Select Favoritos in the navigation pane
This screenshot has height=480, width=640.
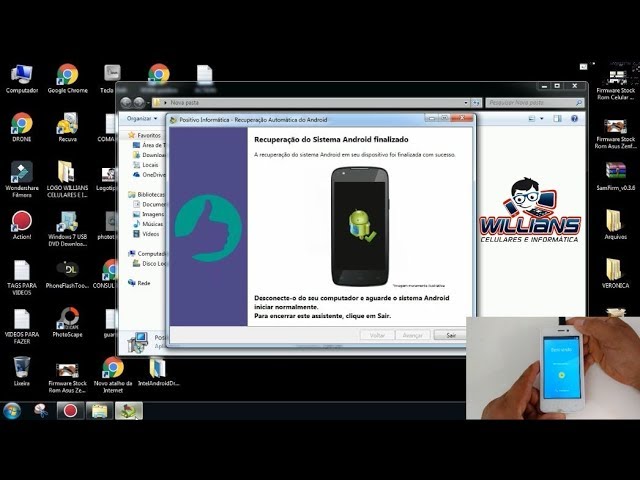click(148, 135)
